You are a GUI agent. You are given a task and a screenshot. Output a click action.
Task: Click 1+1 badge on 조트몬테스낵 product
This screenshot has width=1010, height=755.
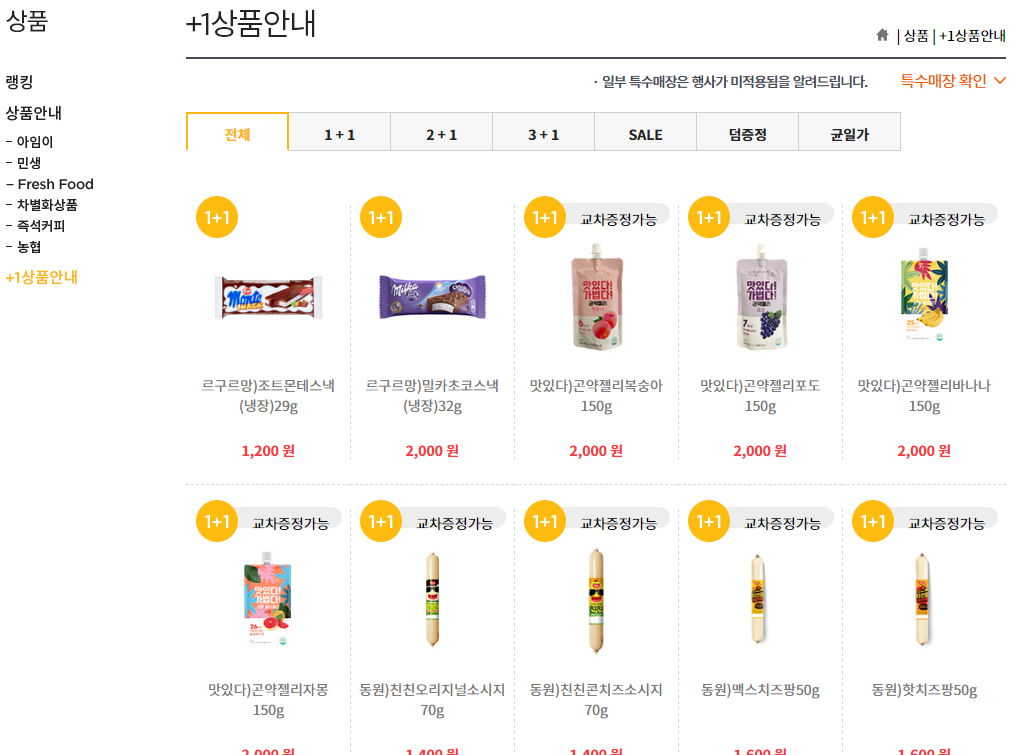click(217, 217)
